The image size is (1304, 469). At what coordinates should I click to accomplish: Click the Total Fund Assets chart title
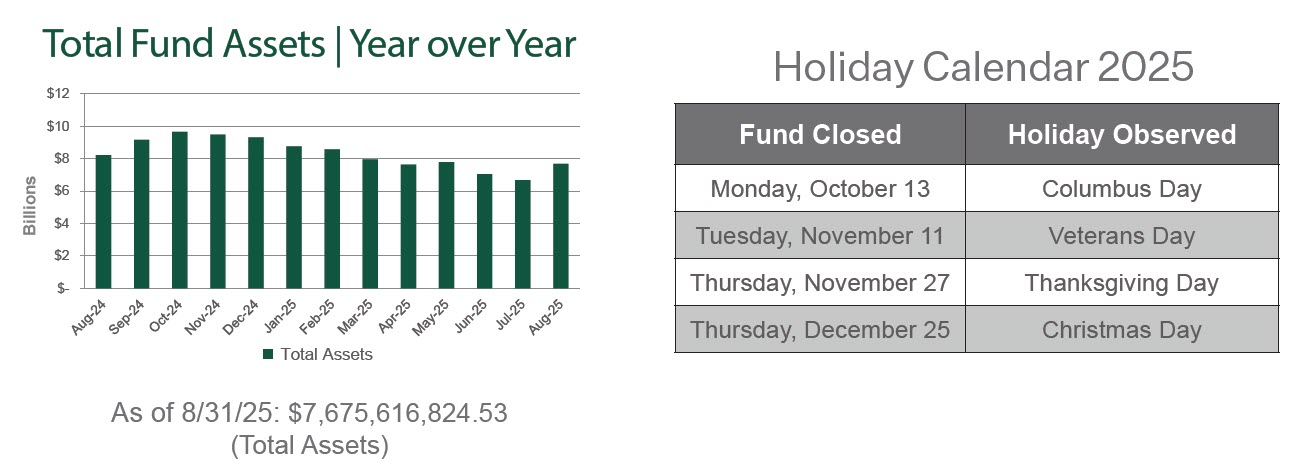pos(310,45)
